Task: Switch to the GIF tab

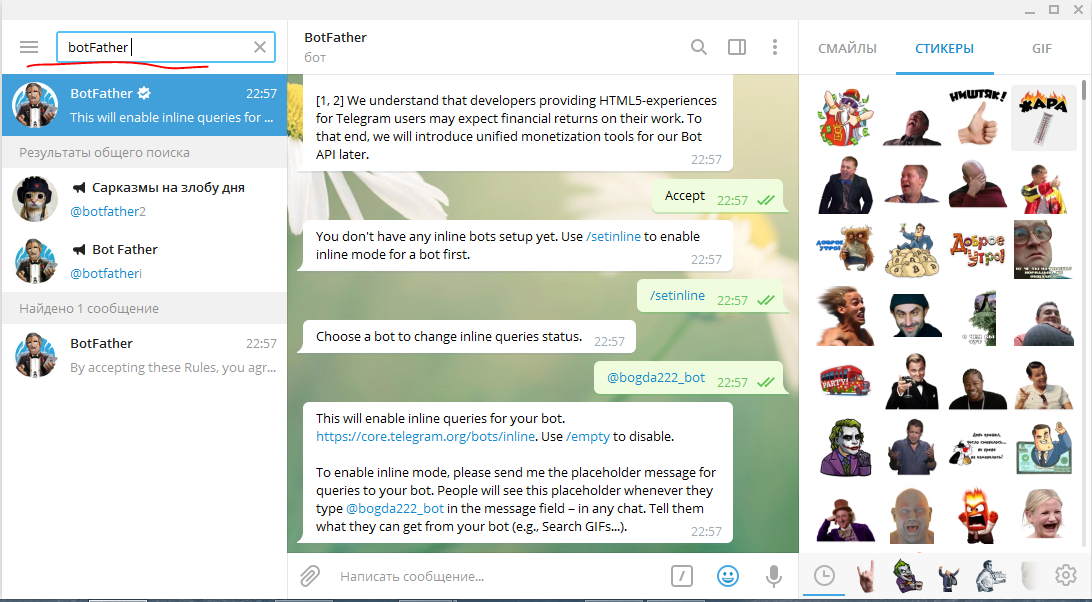Action: (x=1042, y=49)
